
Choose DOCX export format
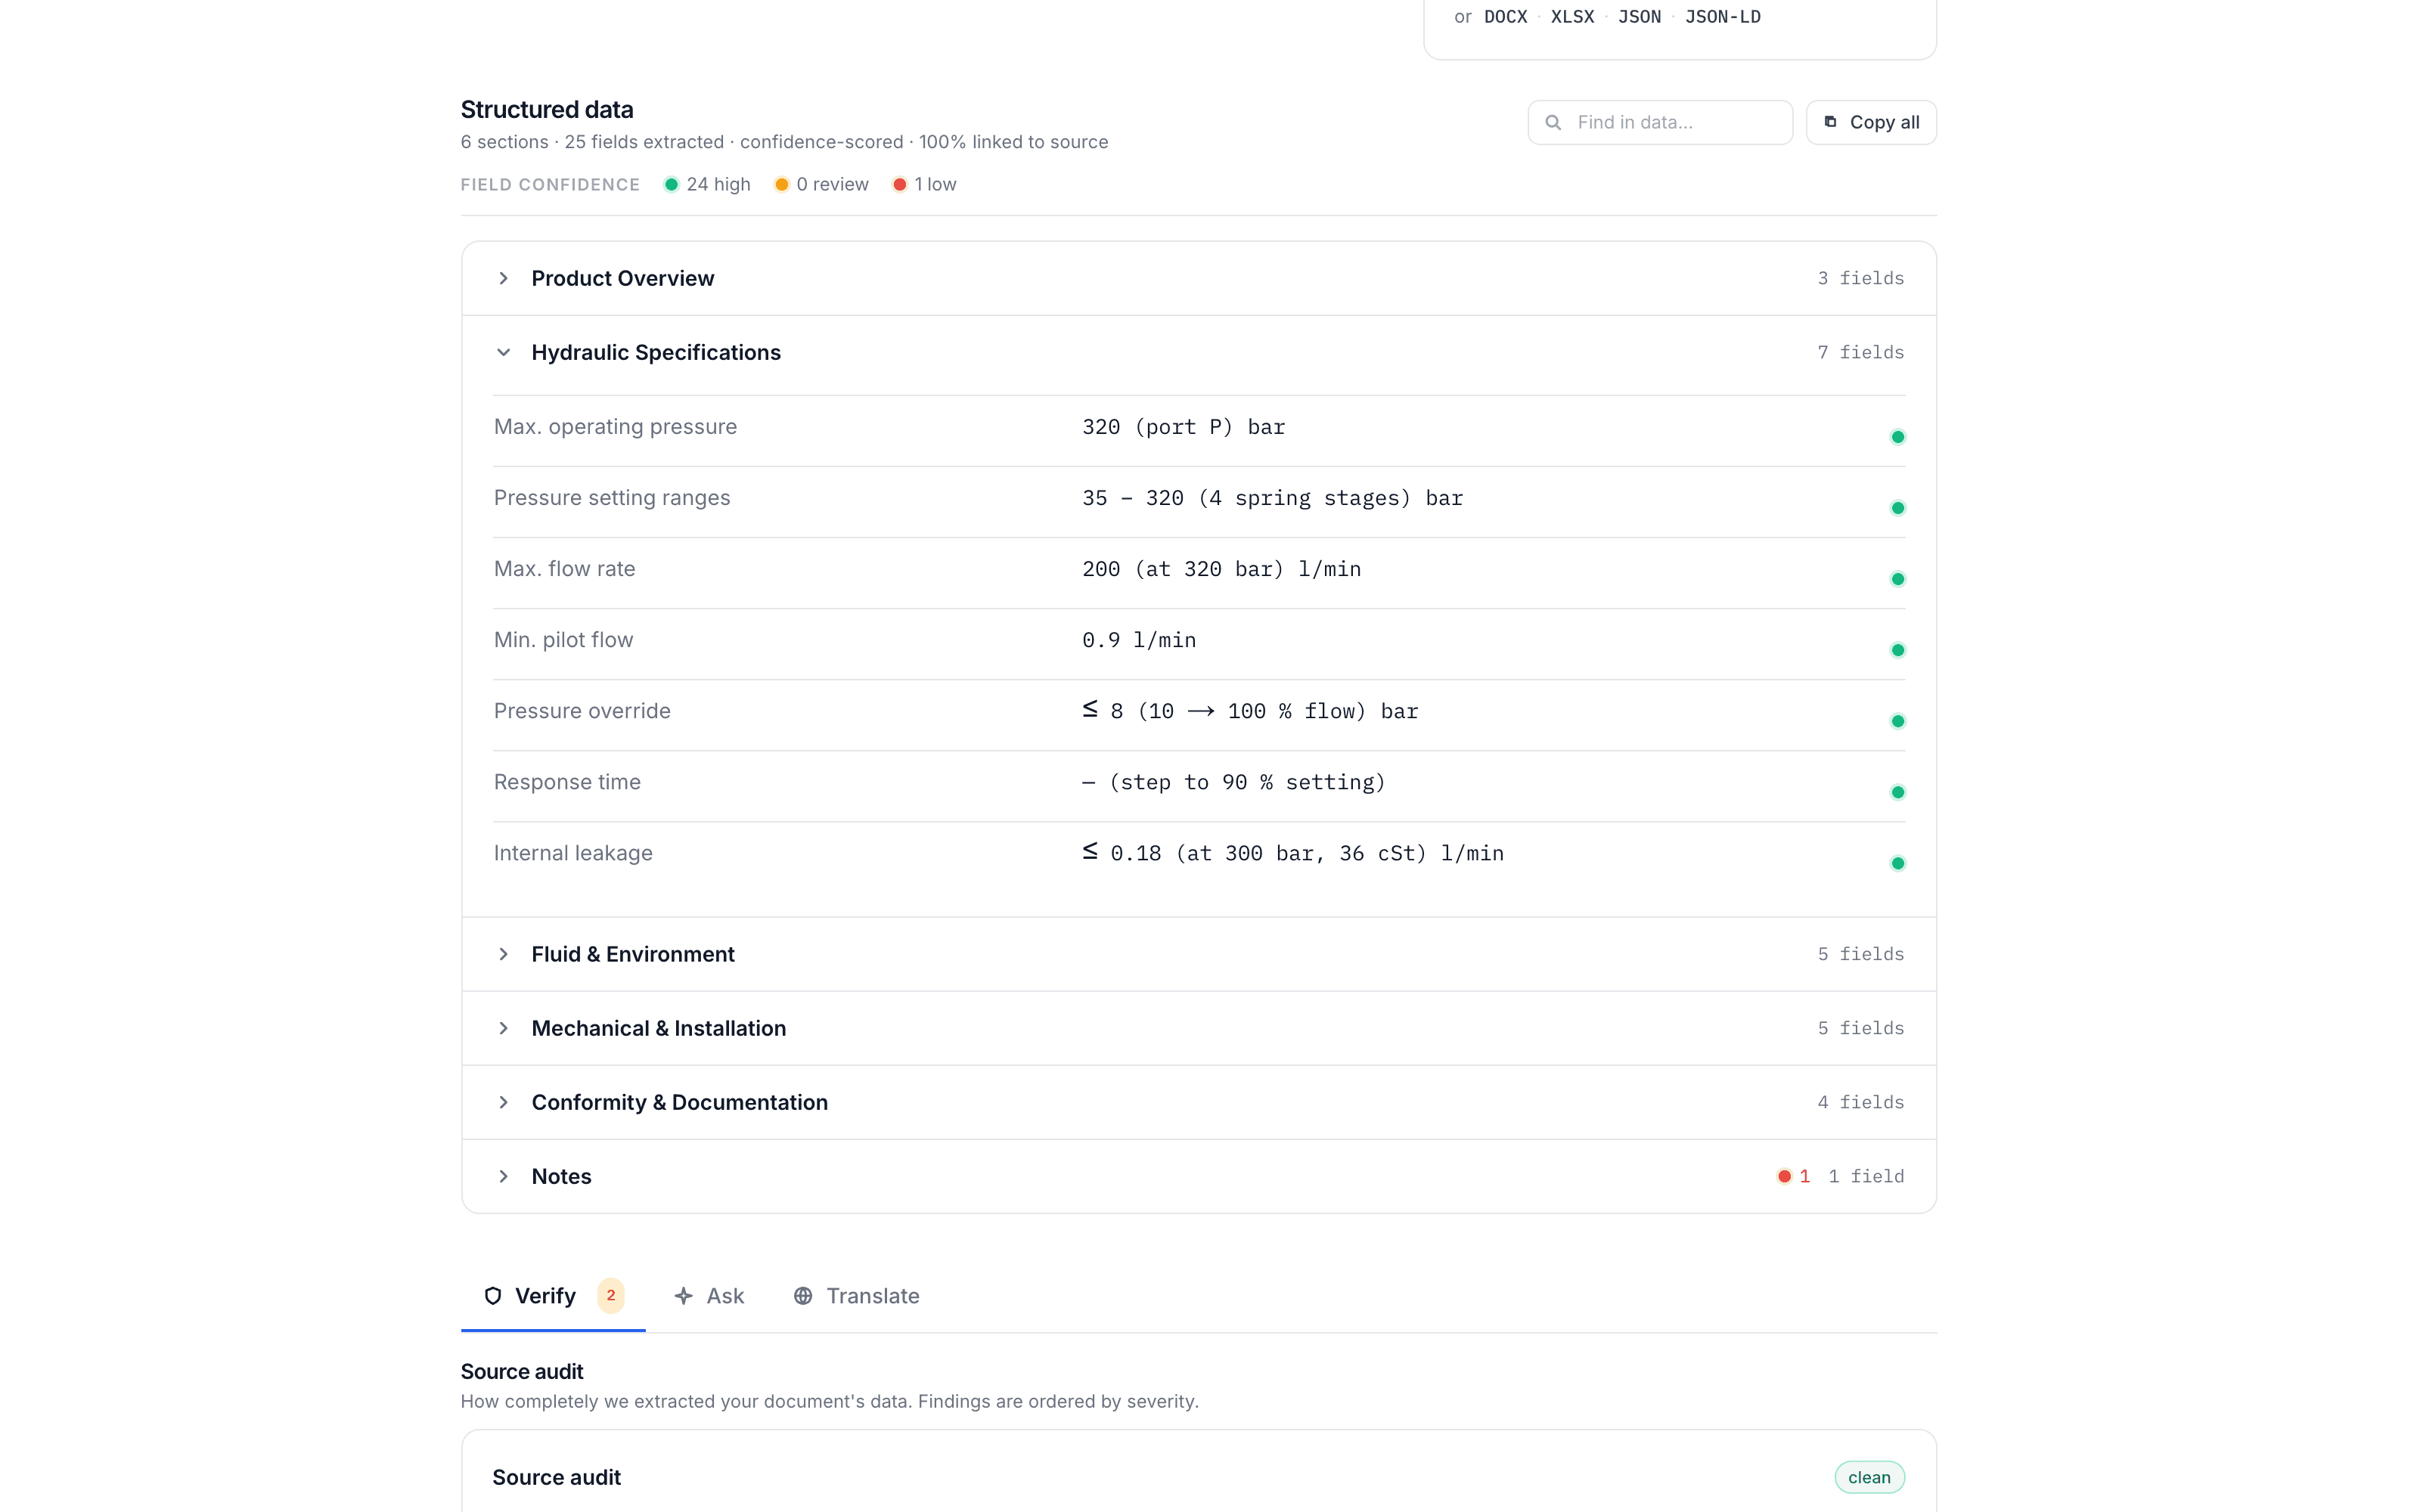pyautogui.click(x=1505, y=17)
